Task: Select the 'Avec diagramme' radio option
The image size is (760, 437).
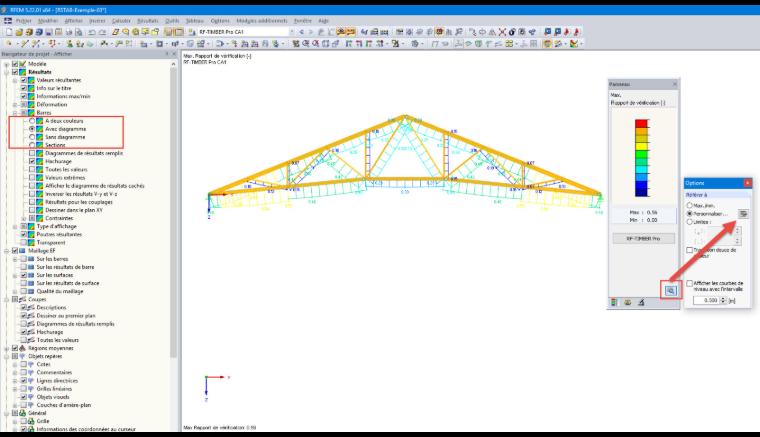Action: [32, 129]
